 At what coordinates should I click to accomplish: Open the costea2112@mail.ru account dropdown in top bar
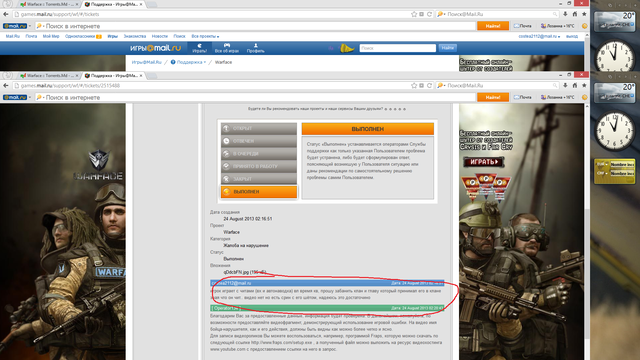(x=539, y=36)
